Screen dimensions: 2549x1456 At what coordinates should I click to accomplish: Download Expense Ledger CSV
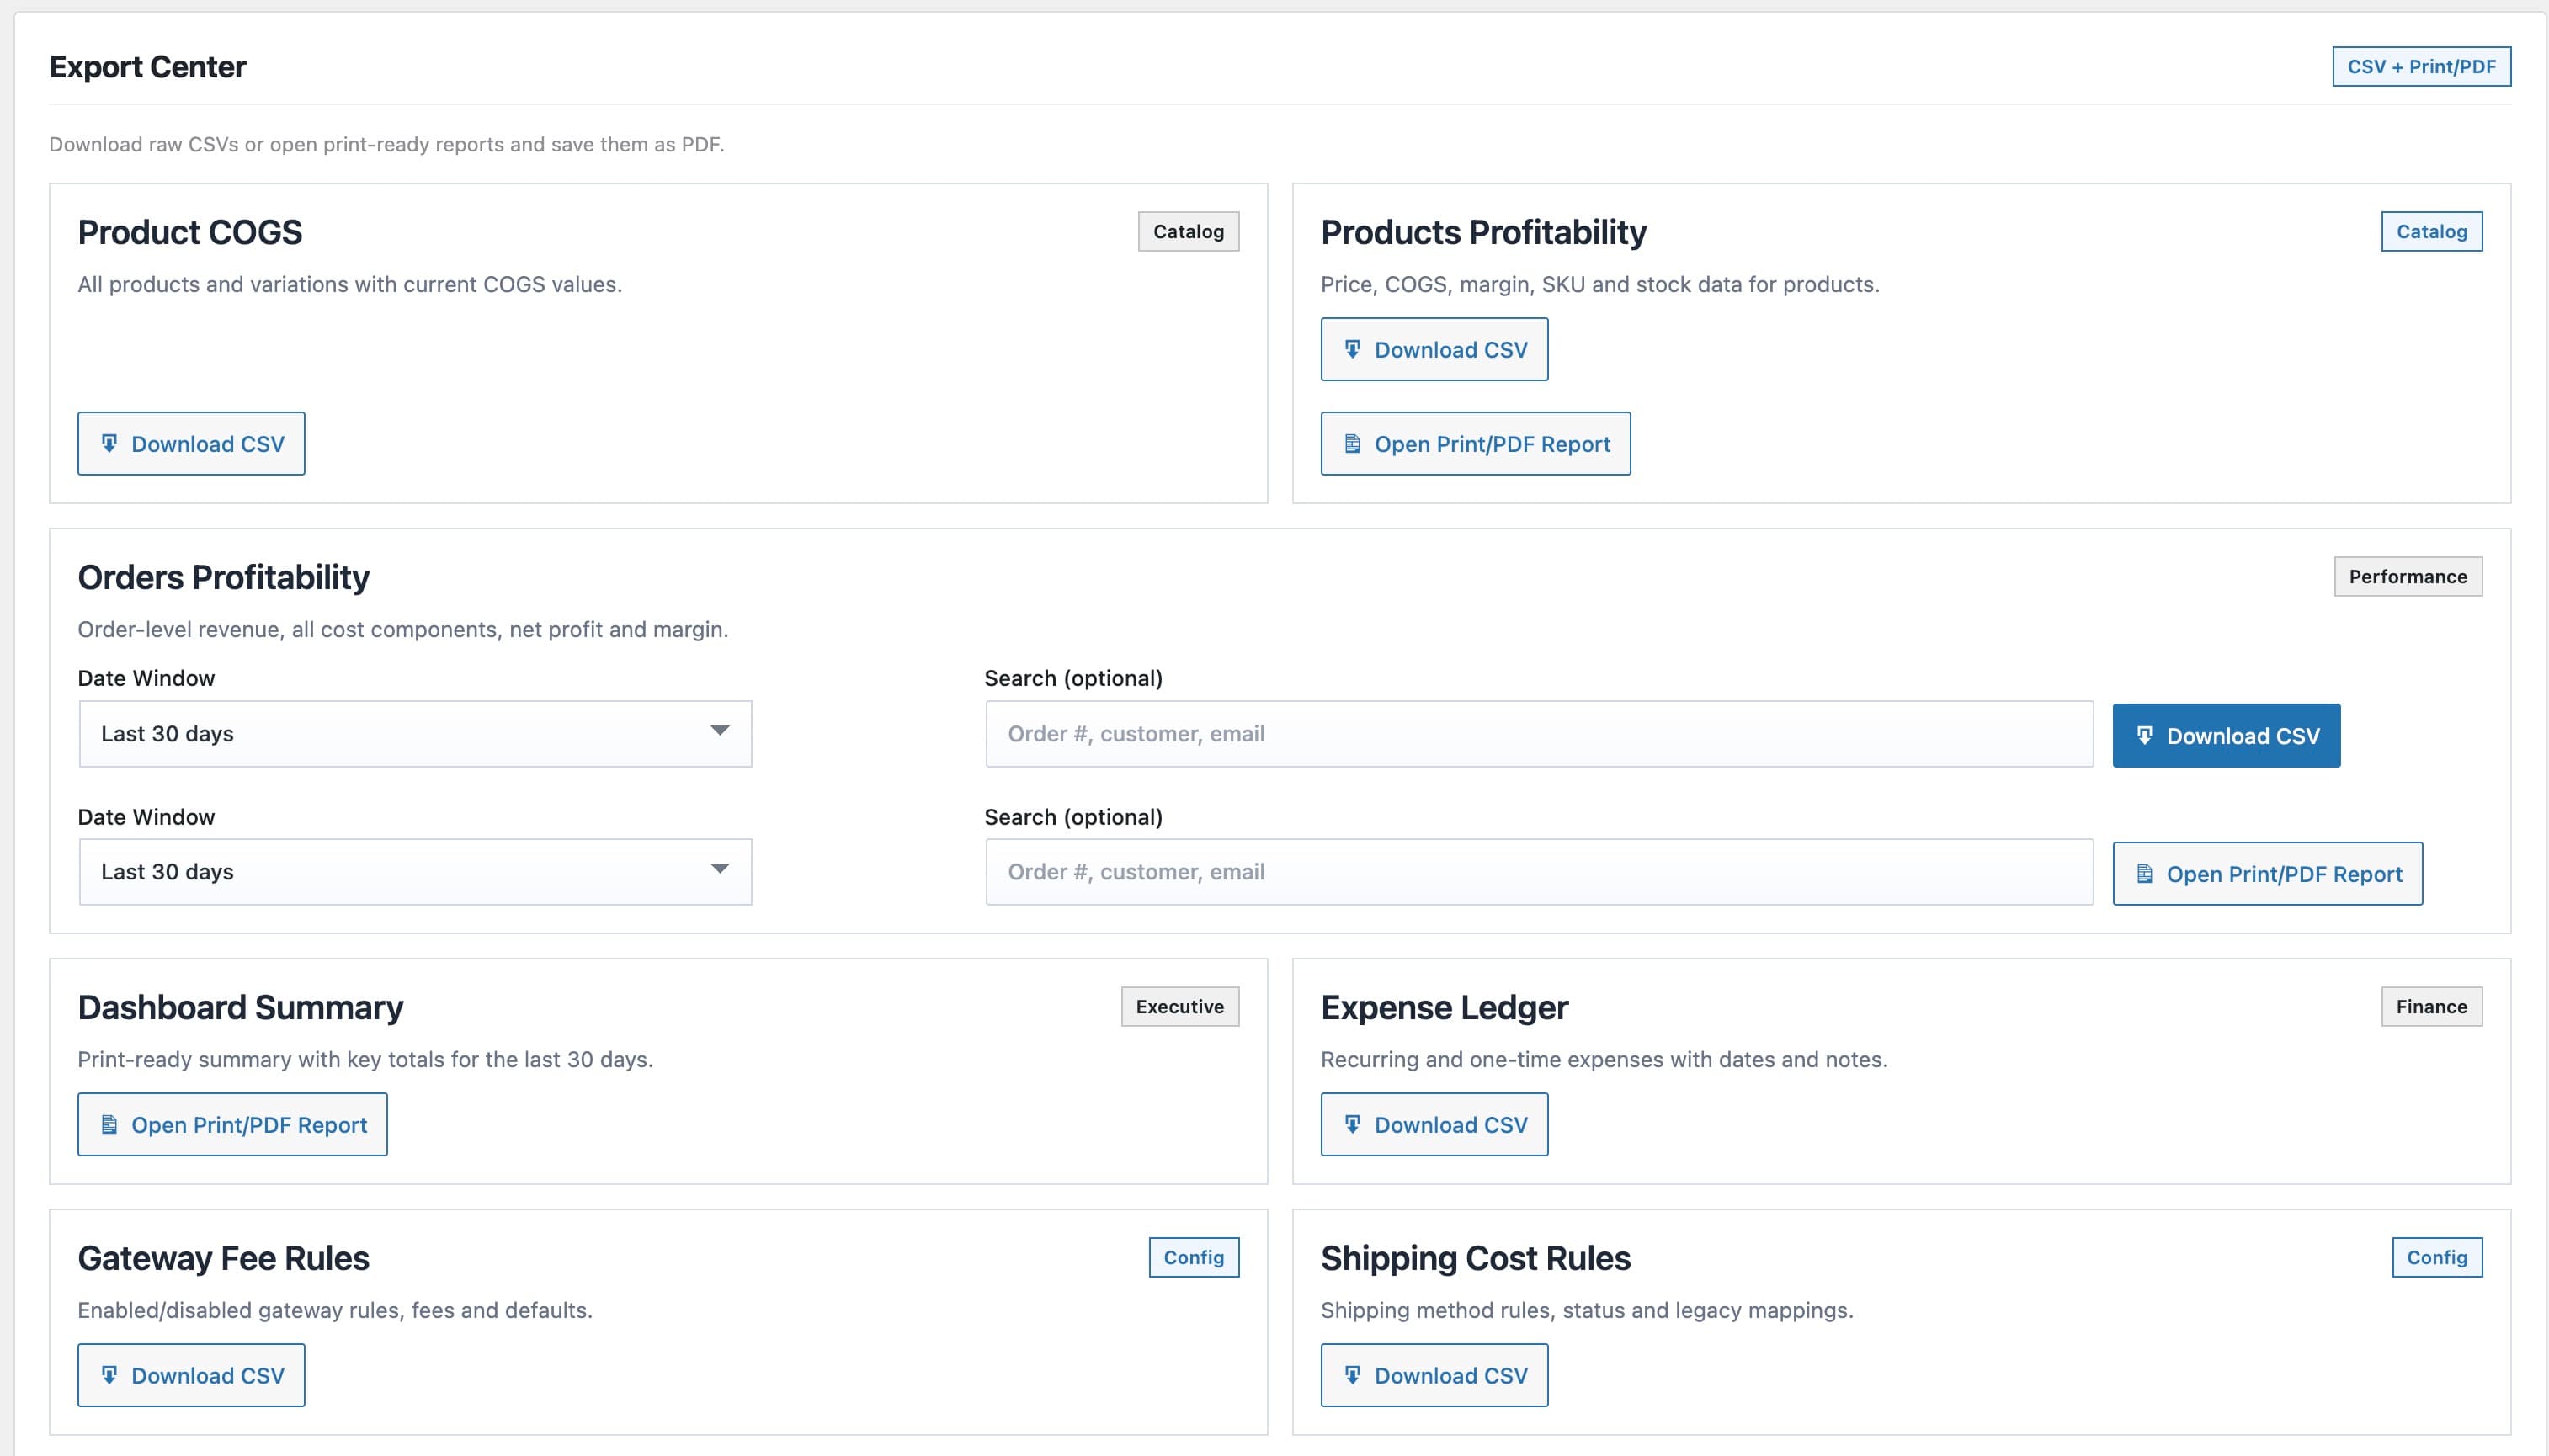click(x=1434, y=1124)
